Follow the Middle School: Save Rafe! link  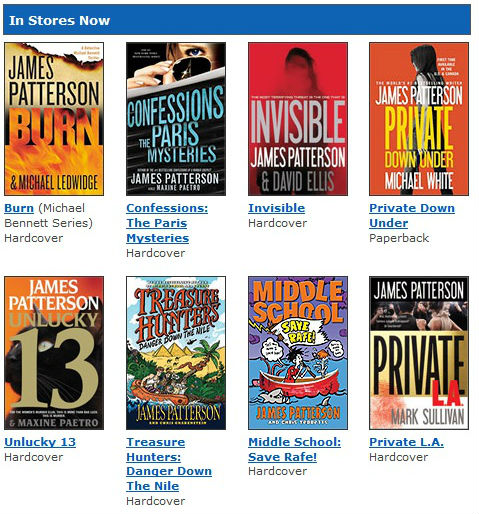[295, 449]
